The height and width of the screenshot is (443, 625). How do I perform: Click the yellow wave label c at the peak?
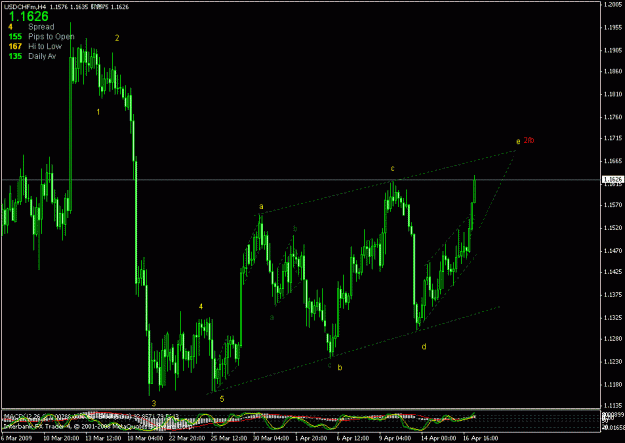[x=393, y=169]
